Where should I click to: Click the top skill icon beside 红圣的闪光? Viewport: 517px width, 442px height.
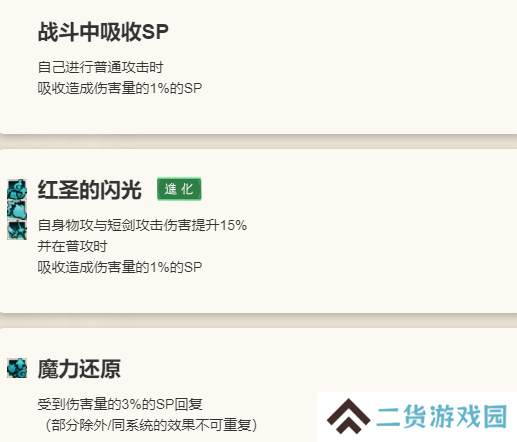[x=17, y=189]
